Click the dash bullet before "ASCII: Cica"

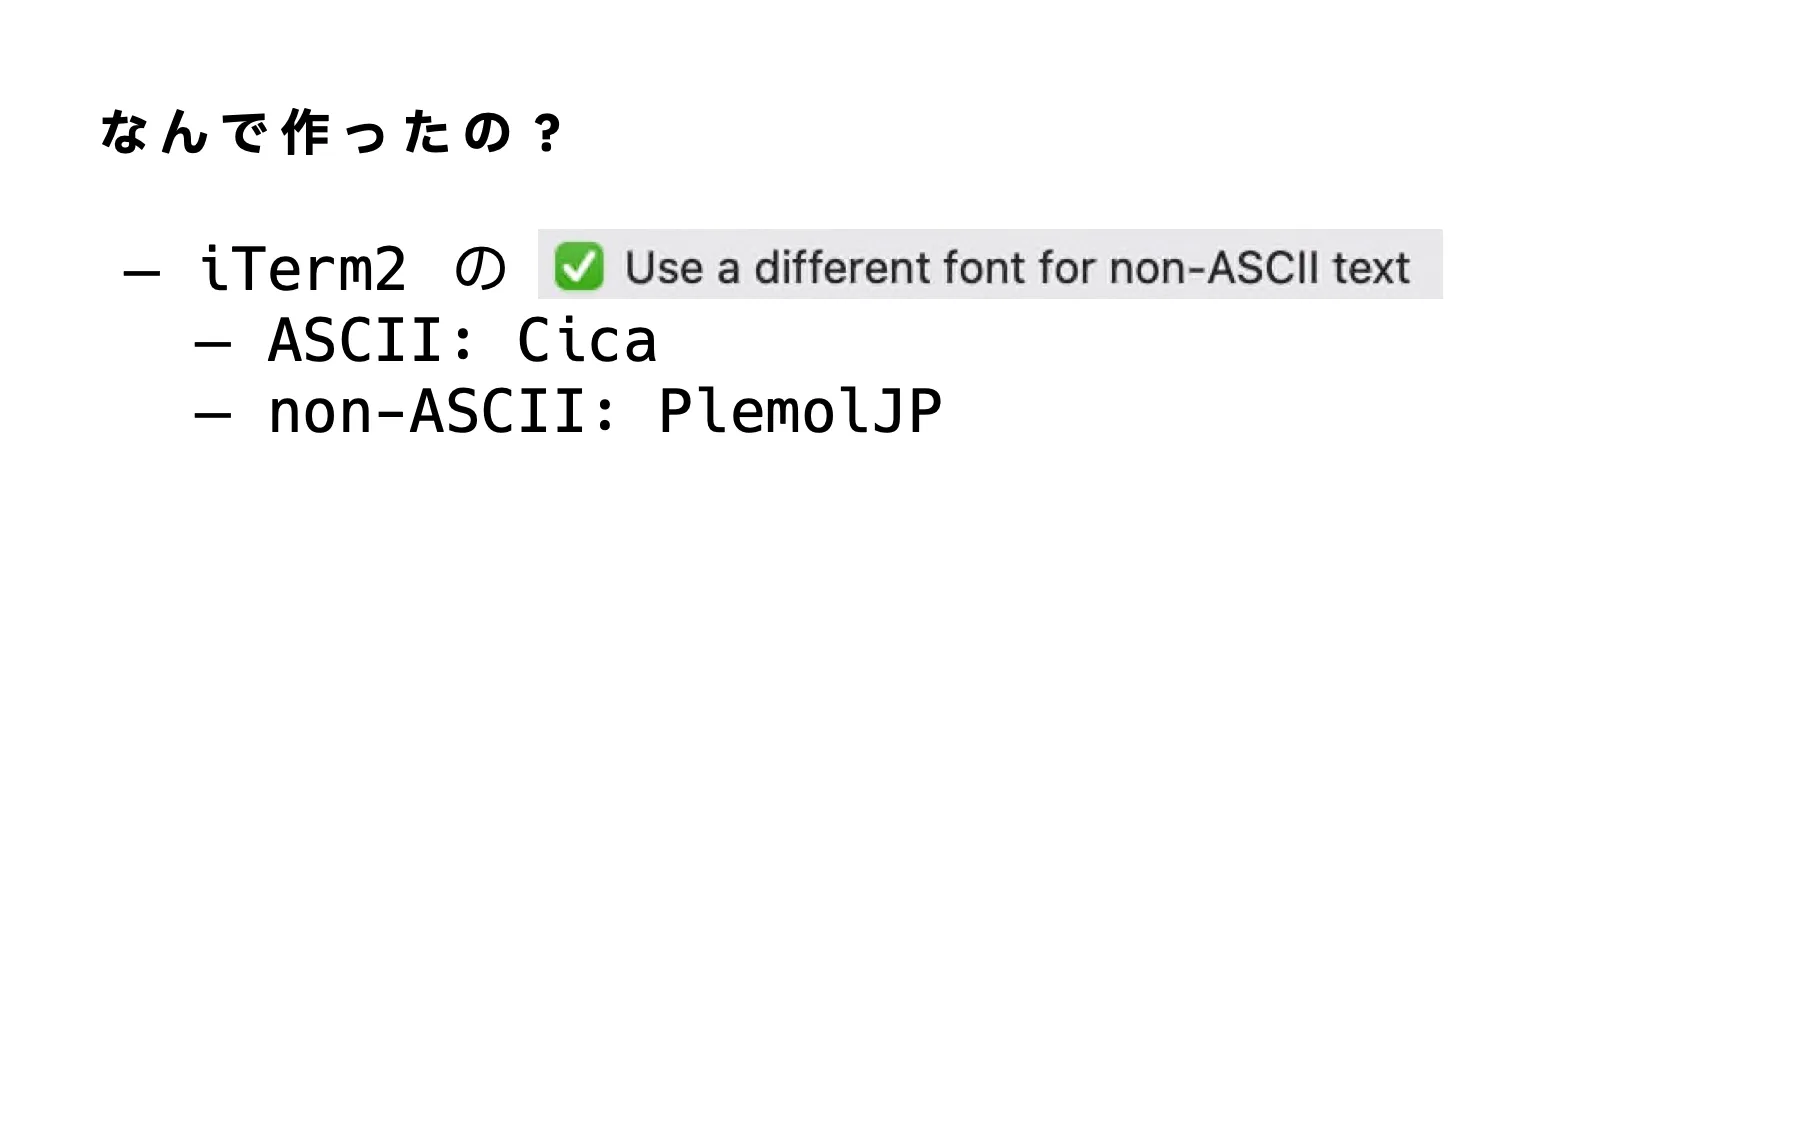[x=212, y=344]
